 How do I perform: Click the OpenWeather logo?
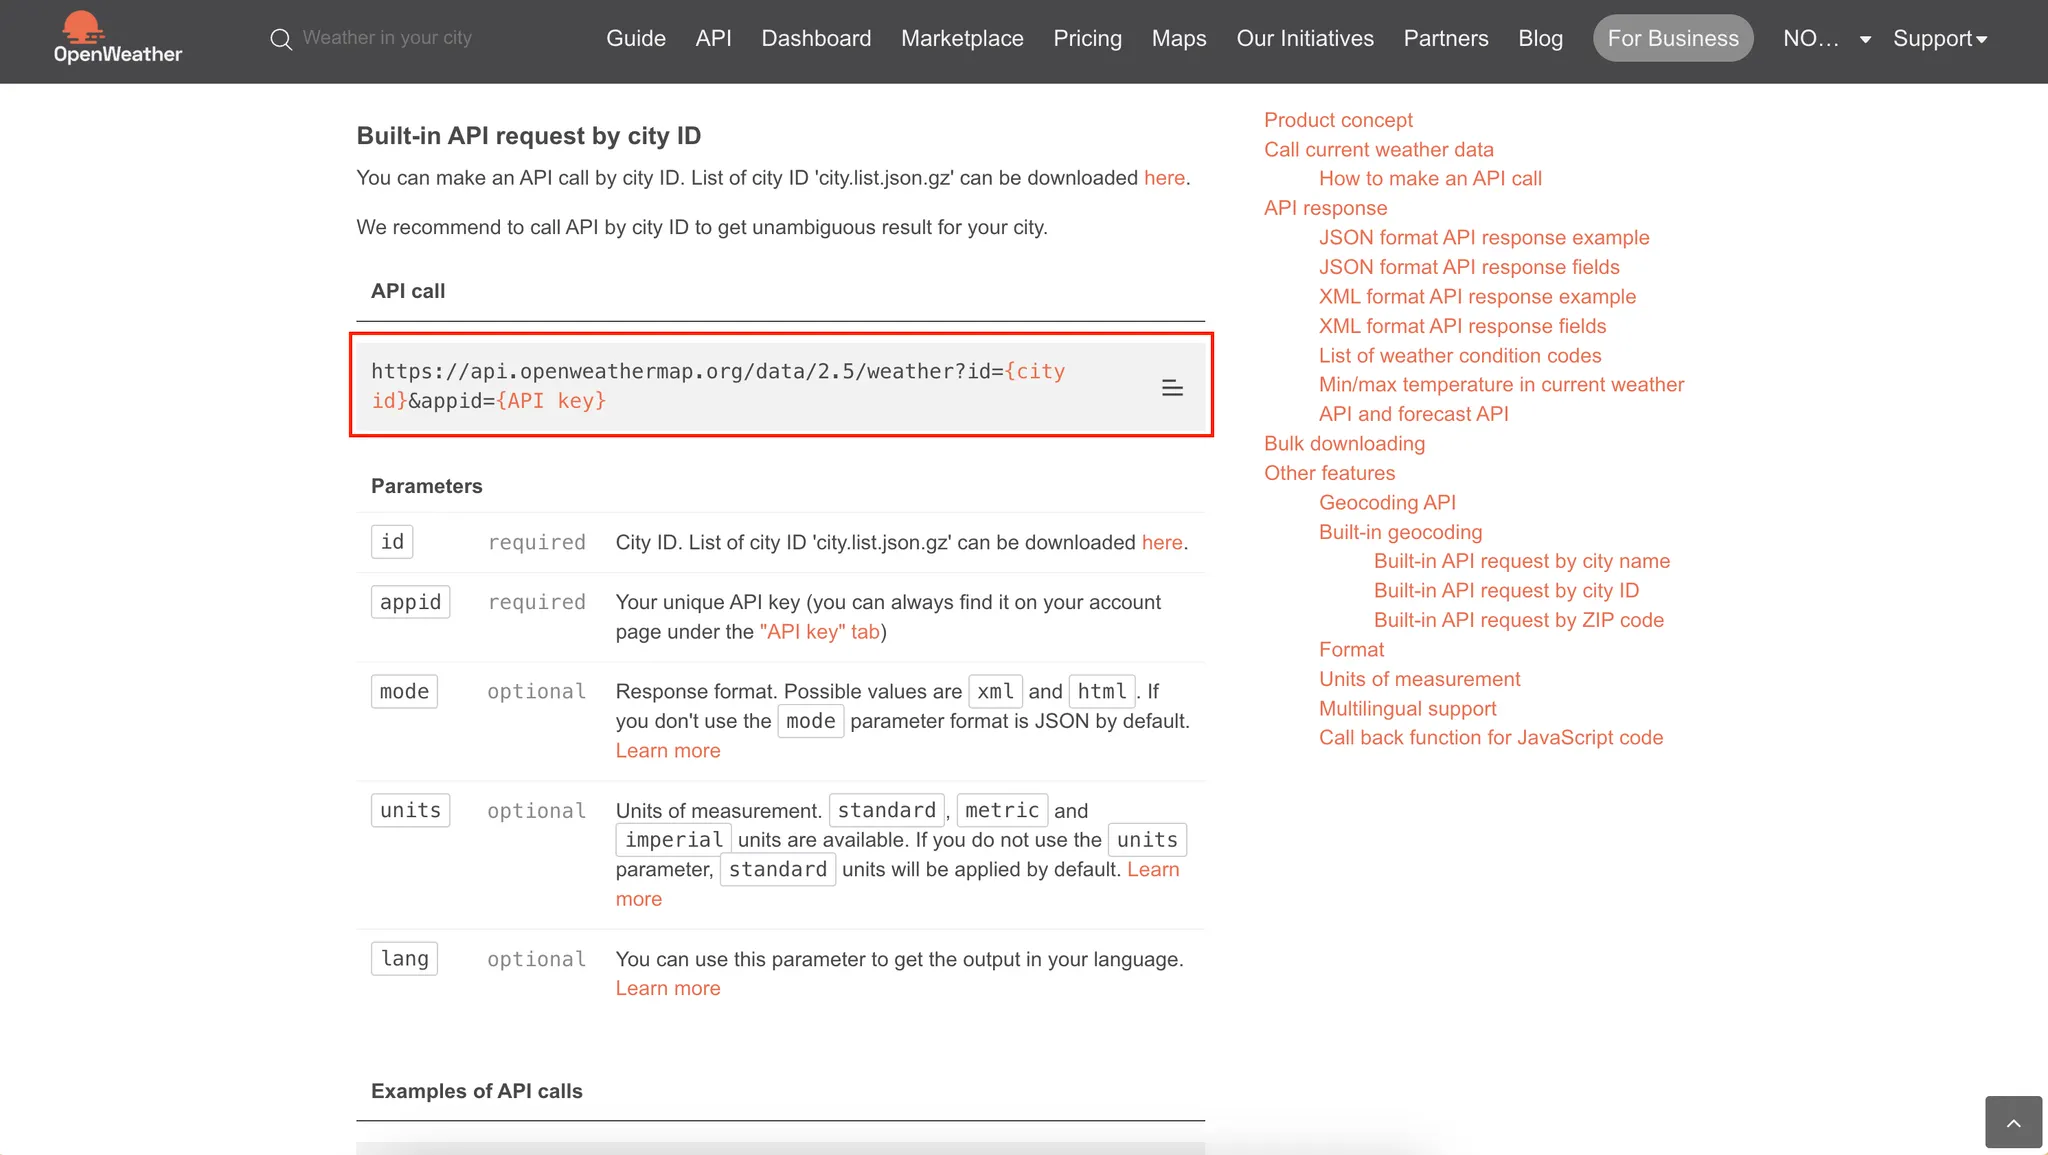(117, 38)
